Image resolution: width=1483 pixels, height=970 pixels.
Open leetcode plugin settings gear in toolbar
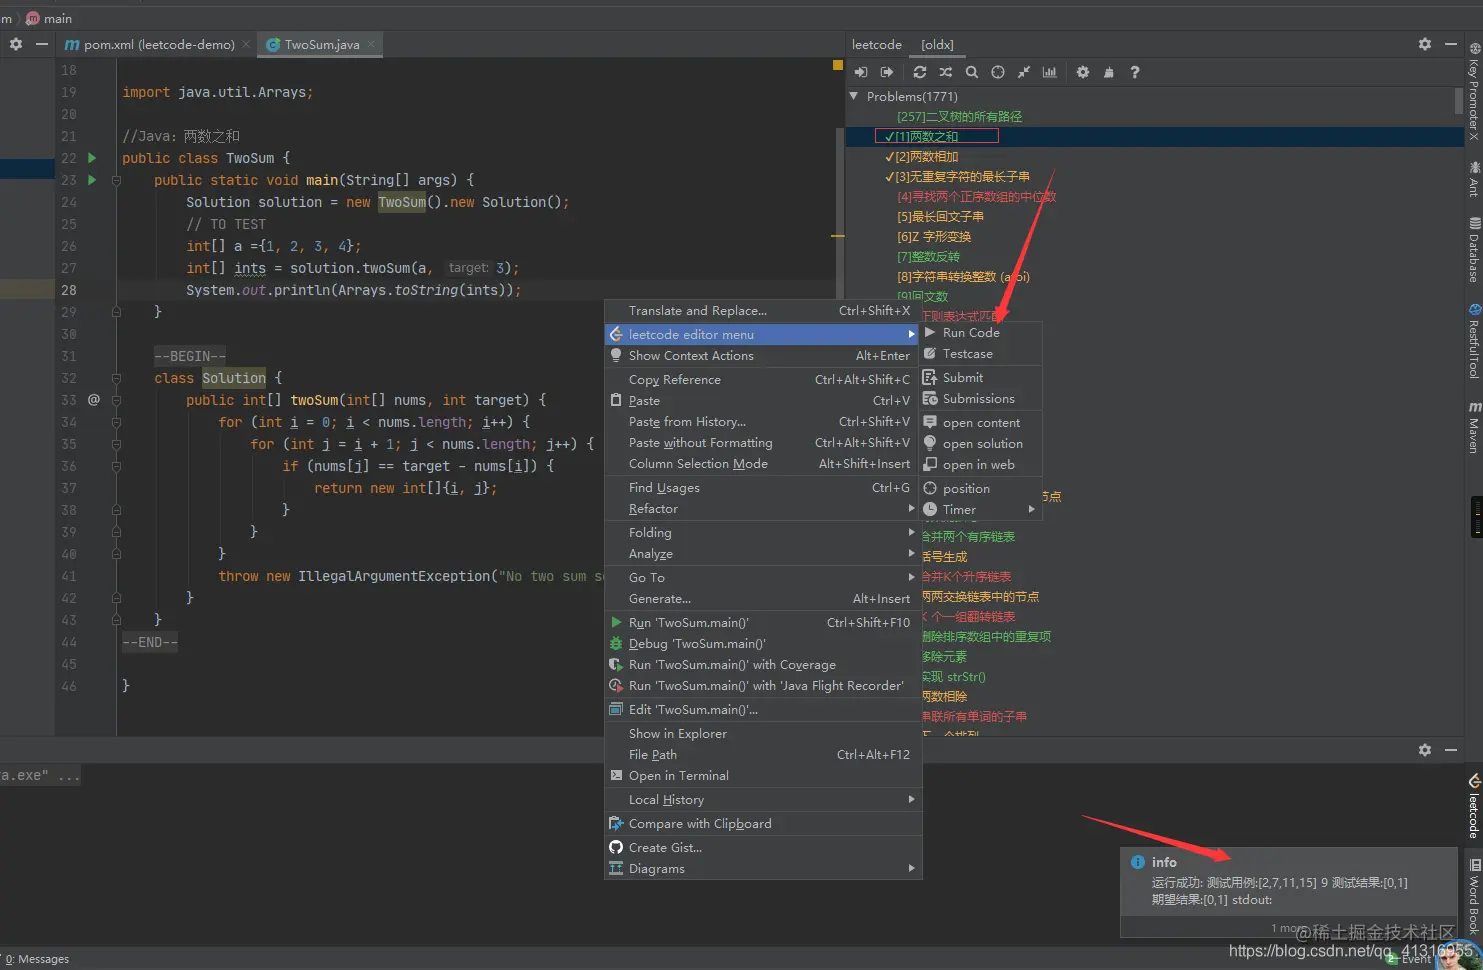coord(1083,72)
